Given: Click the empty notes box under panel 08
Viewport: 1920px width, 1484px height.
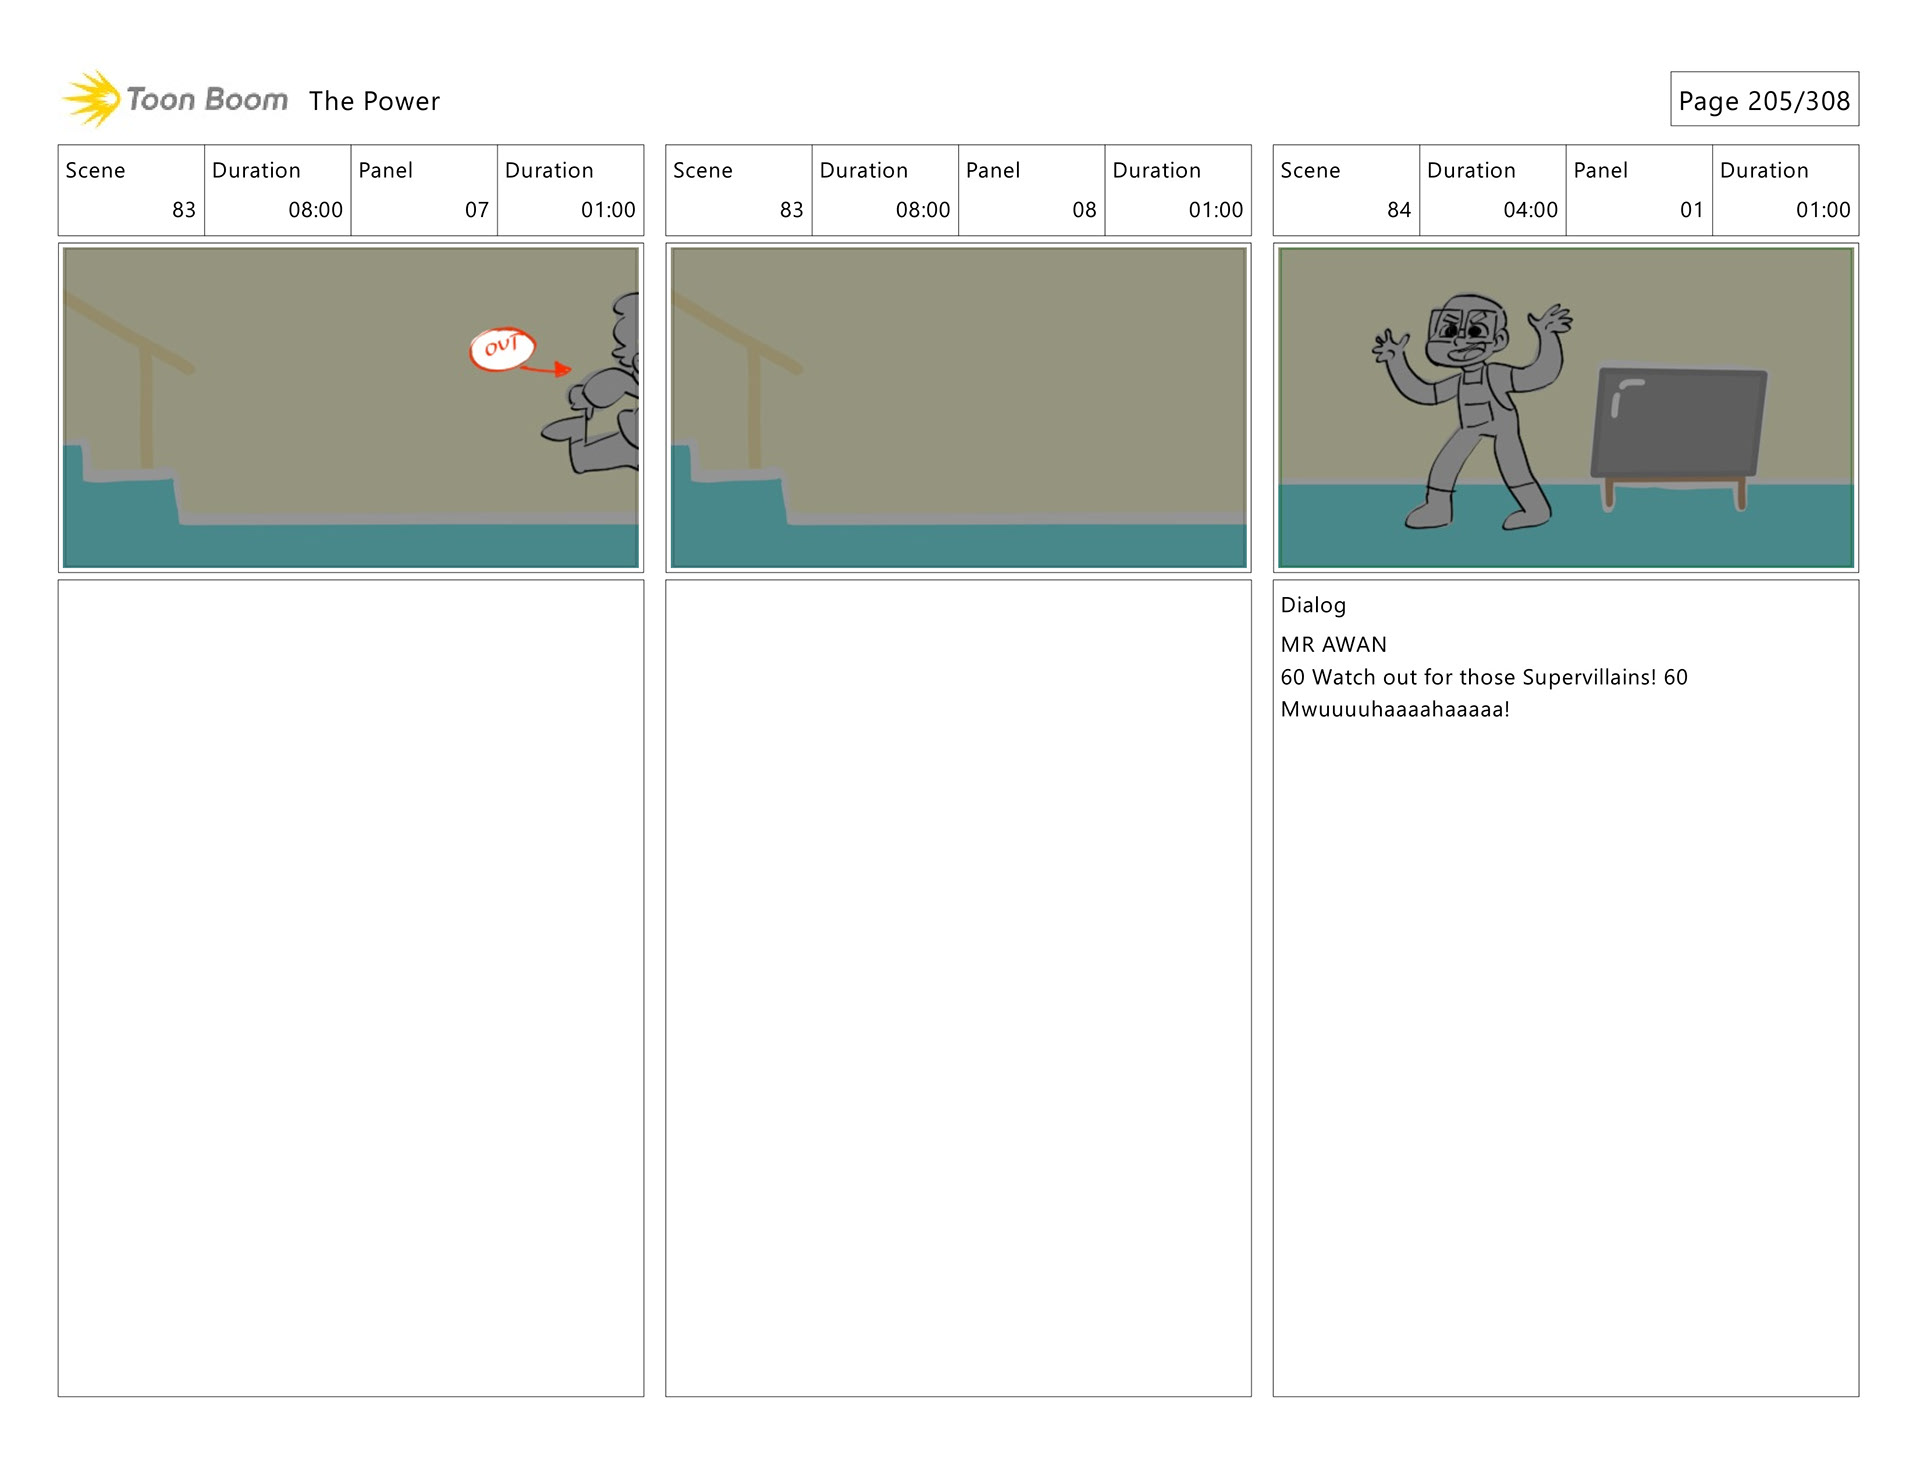Looking at the screenshot, I should (958, 987).
